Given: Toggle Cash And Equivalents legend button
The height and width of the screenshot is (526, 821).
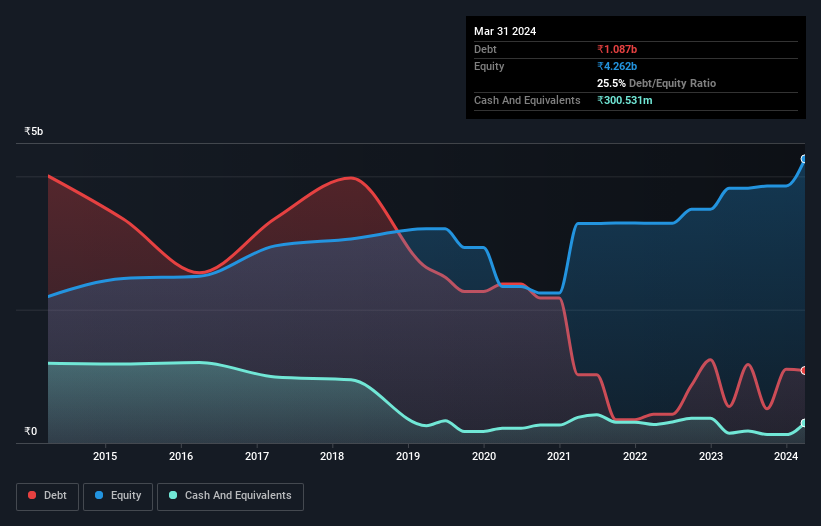Looking at the screenshot, I should (230, 496).
